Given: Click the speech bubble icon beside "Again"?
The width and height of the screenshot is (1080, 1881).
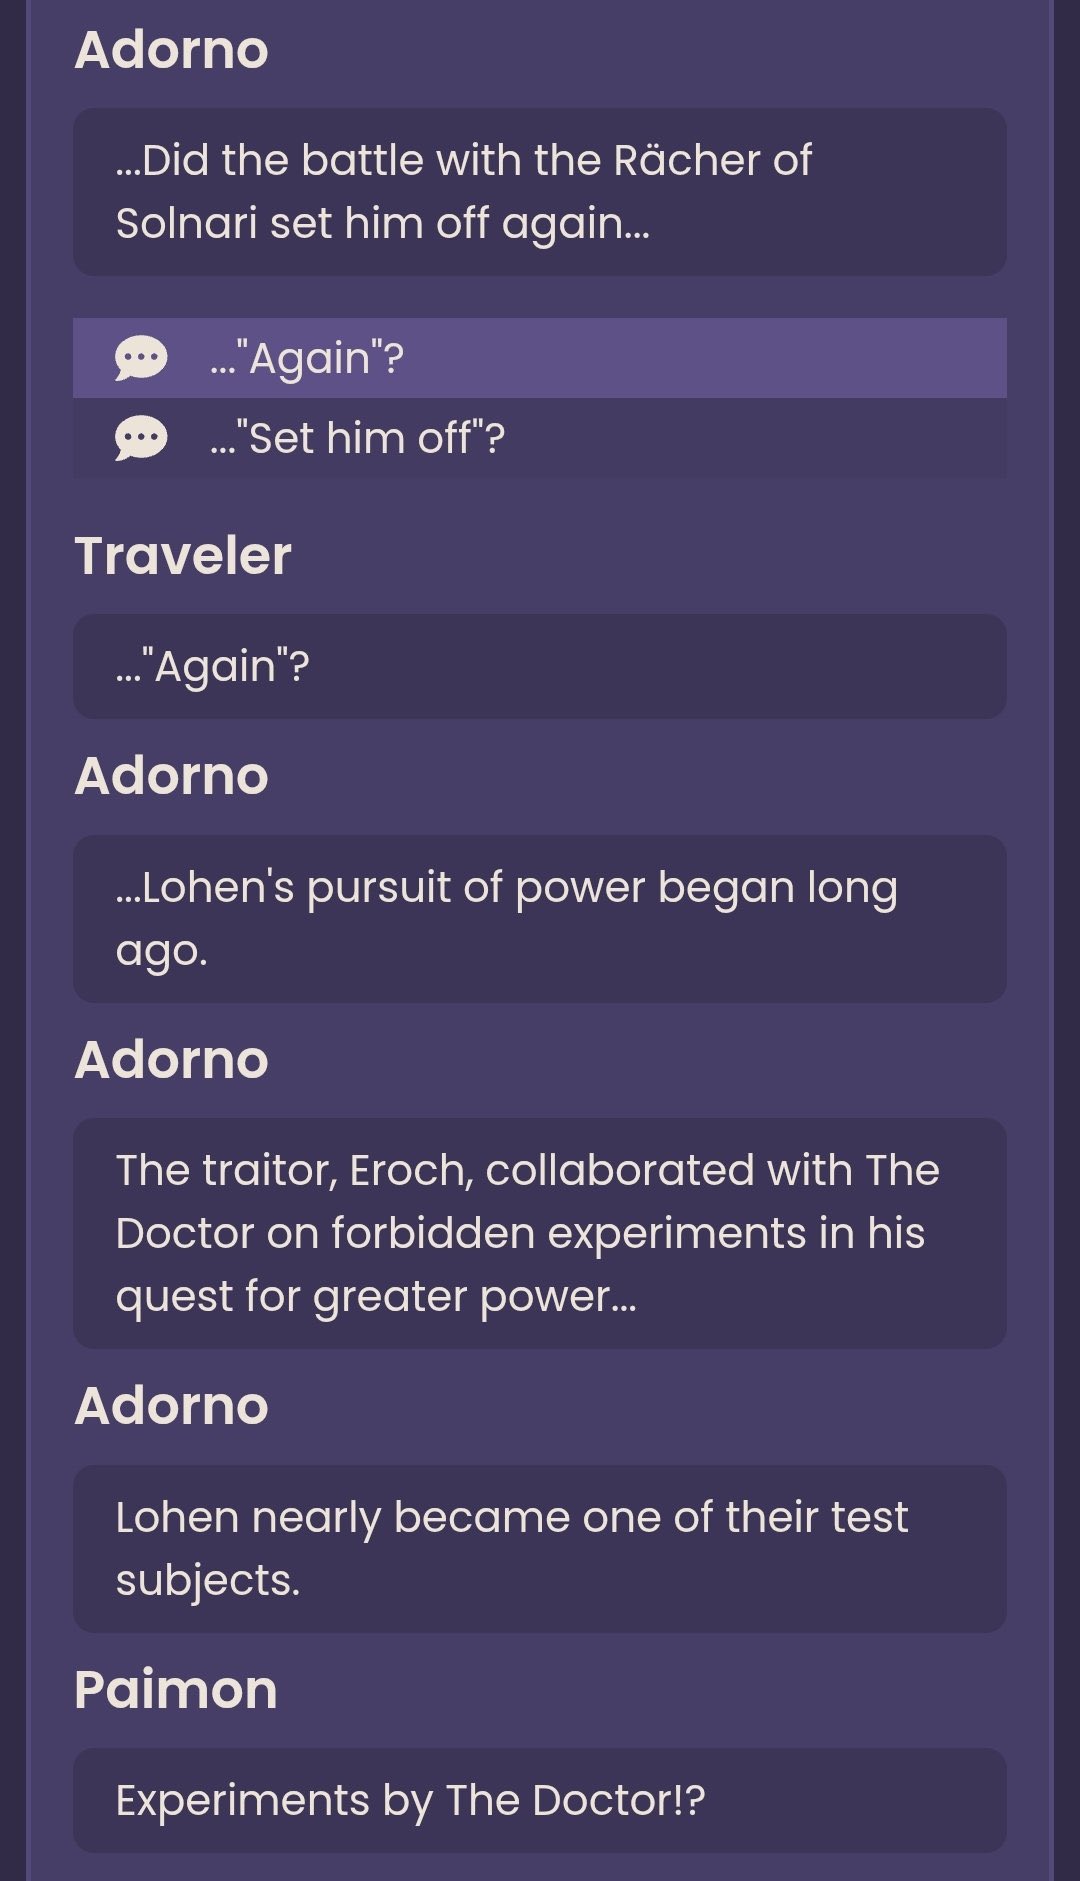Looking at the screenshot, I should pos(141,358).
